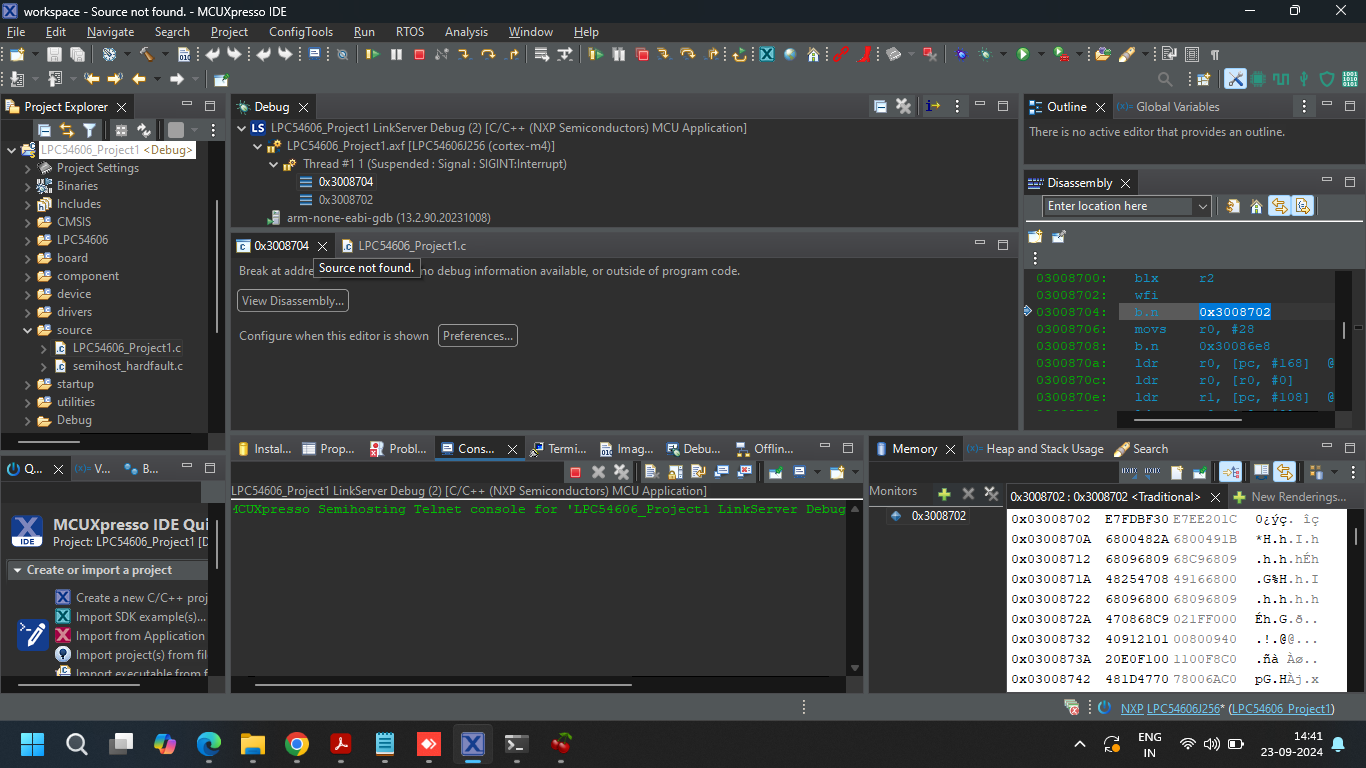The height and width of the screenshot is (768, 1366).
Task: Select the Resume debug icon
Action: tap(372, 54)
